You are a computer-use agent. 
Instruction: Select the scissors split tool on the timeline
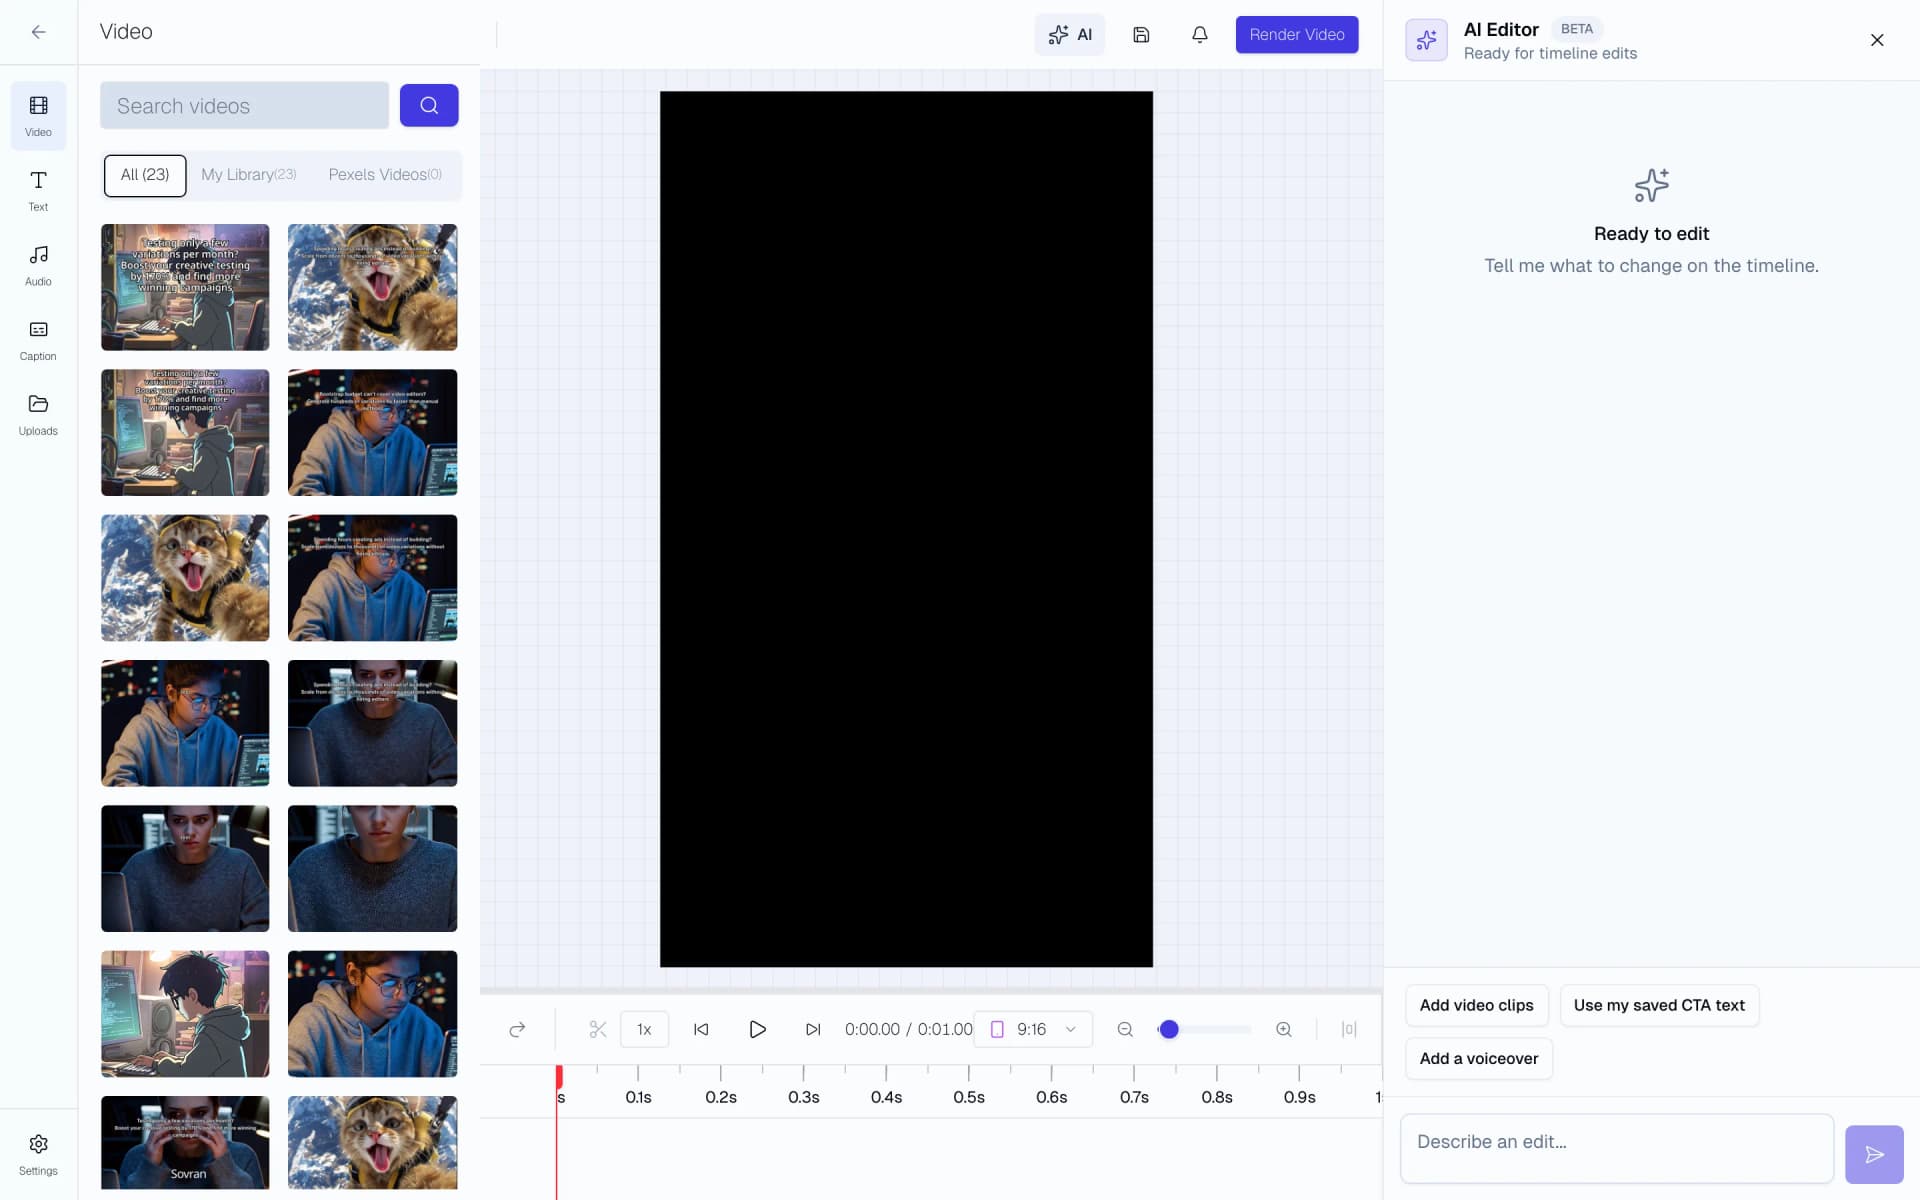(597, 1029)
